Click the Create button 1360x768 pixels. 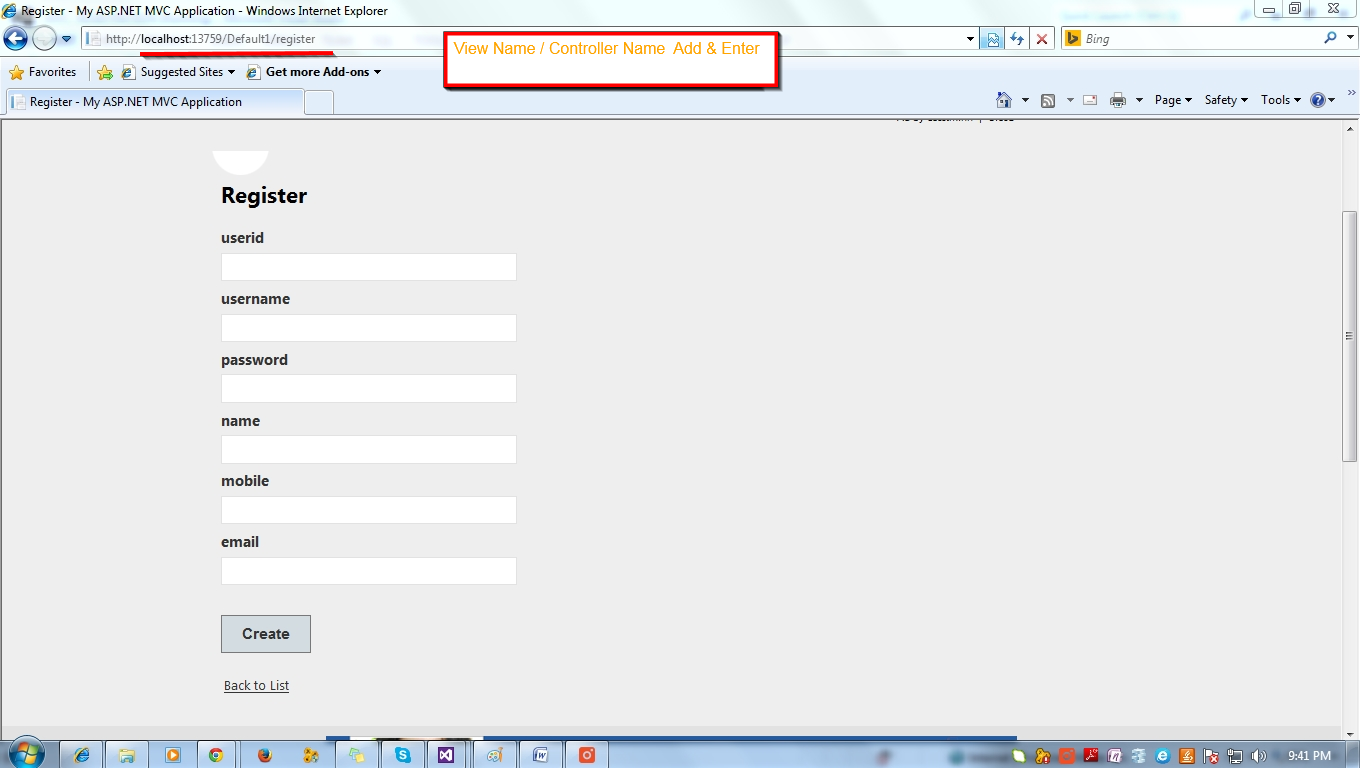click(265, 633)
